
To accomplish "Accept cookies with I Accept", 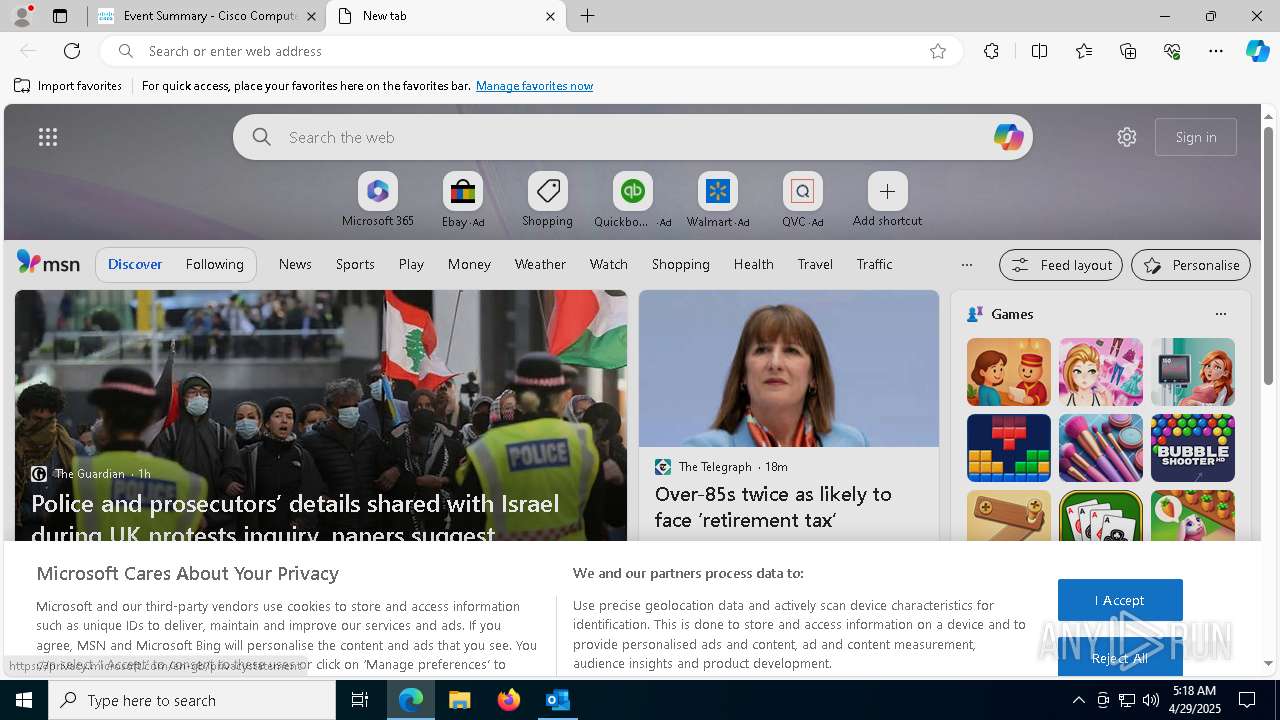I will pyautogui.click(x=1120, y=600).
